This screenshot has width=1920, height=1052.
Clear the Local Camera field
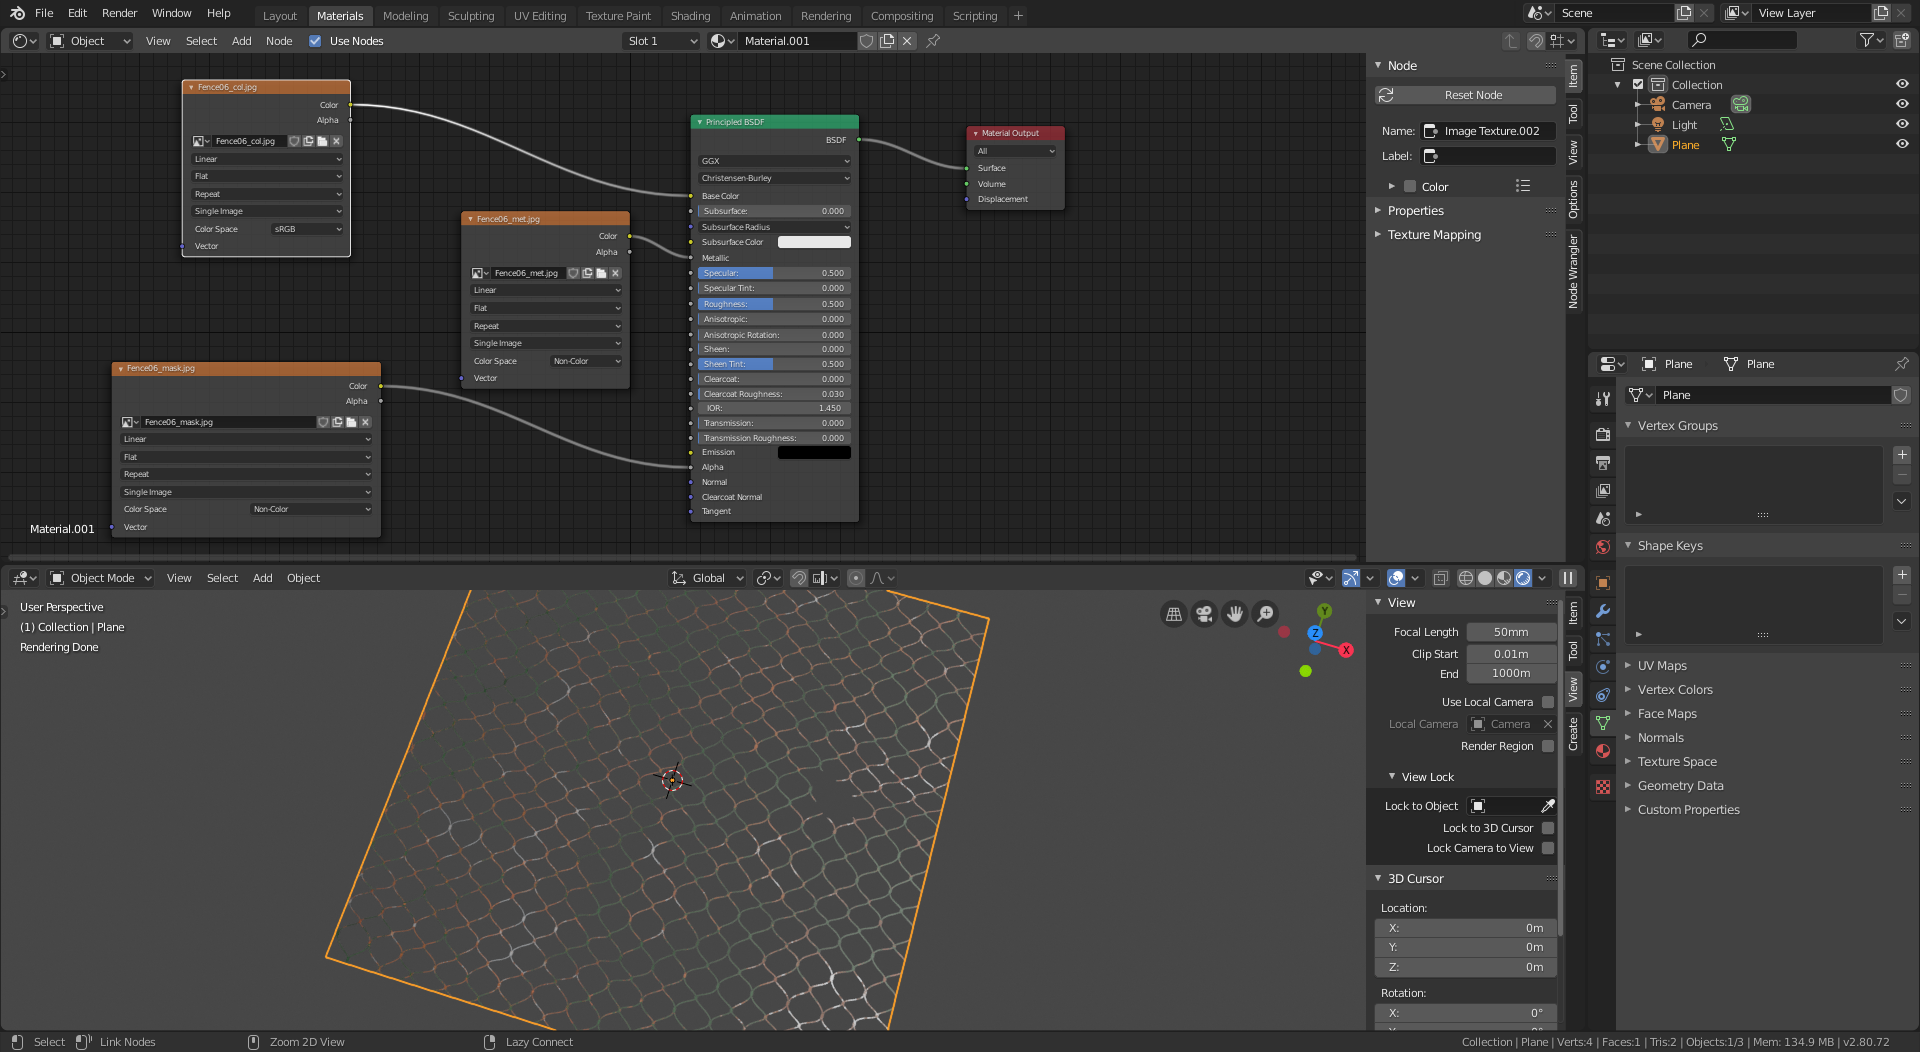pos(1547,724)
